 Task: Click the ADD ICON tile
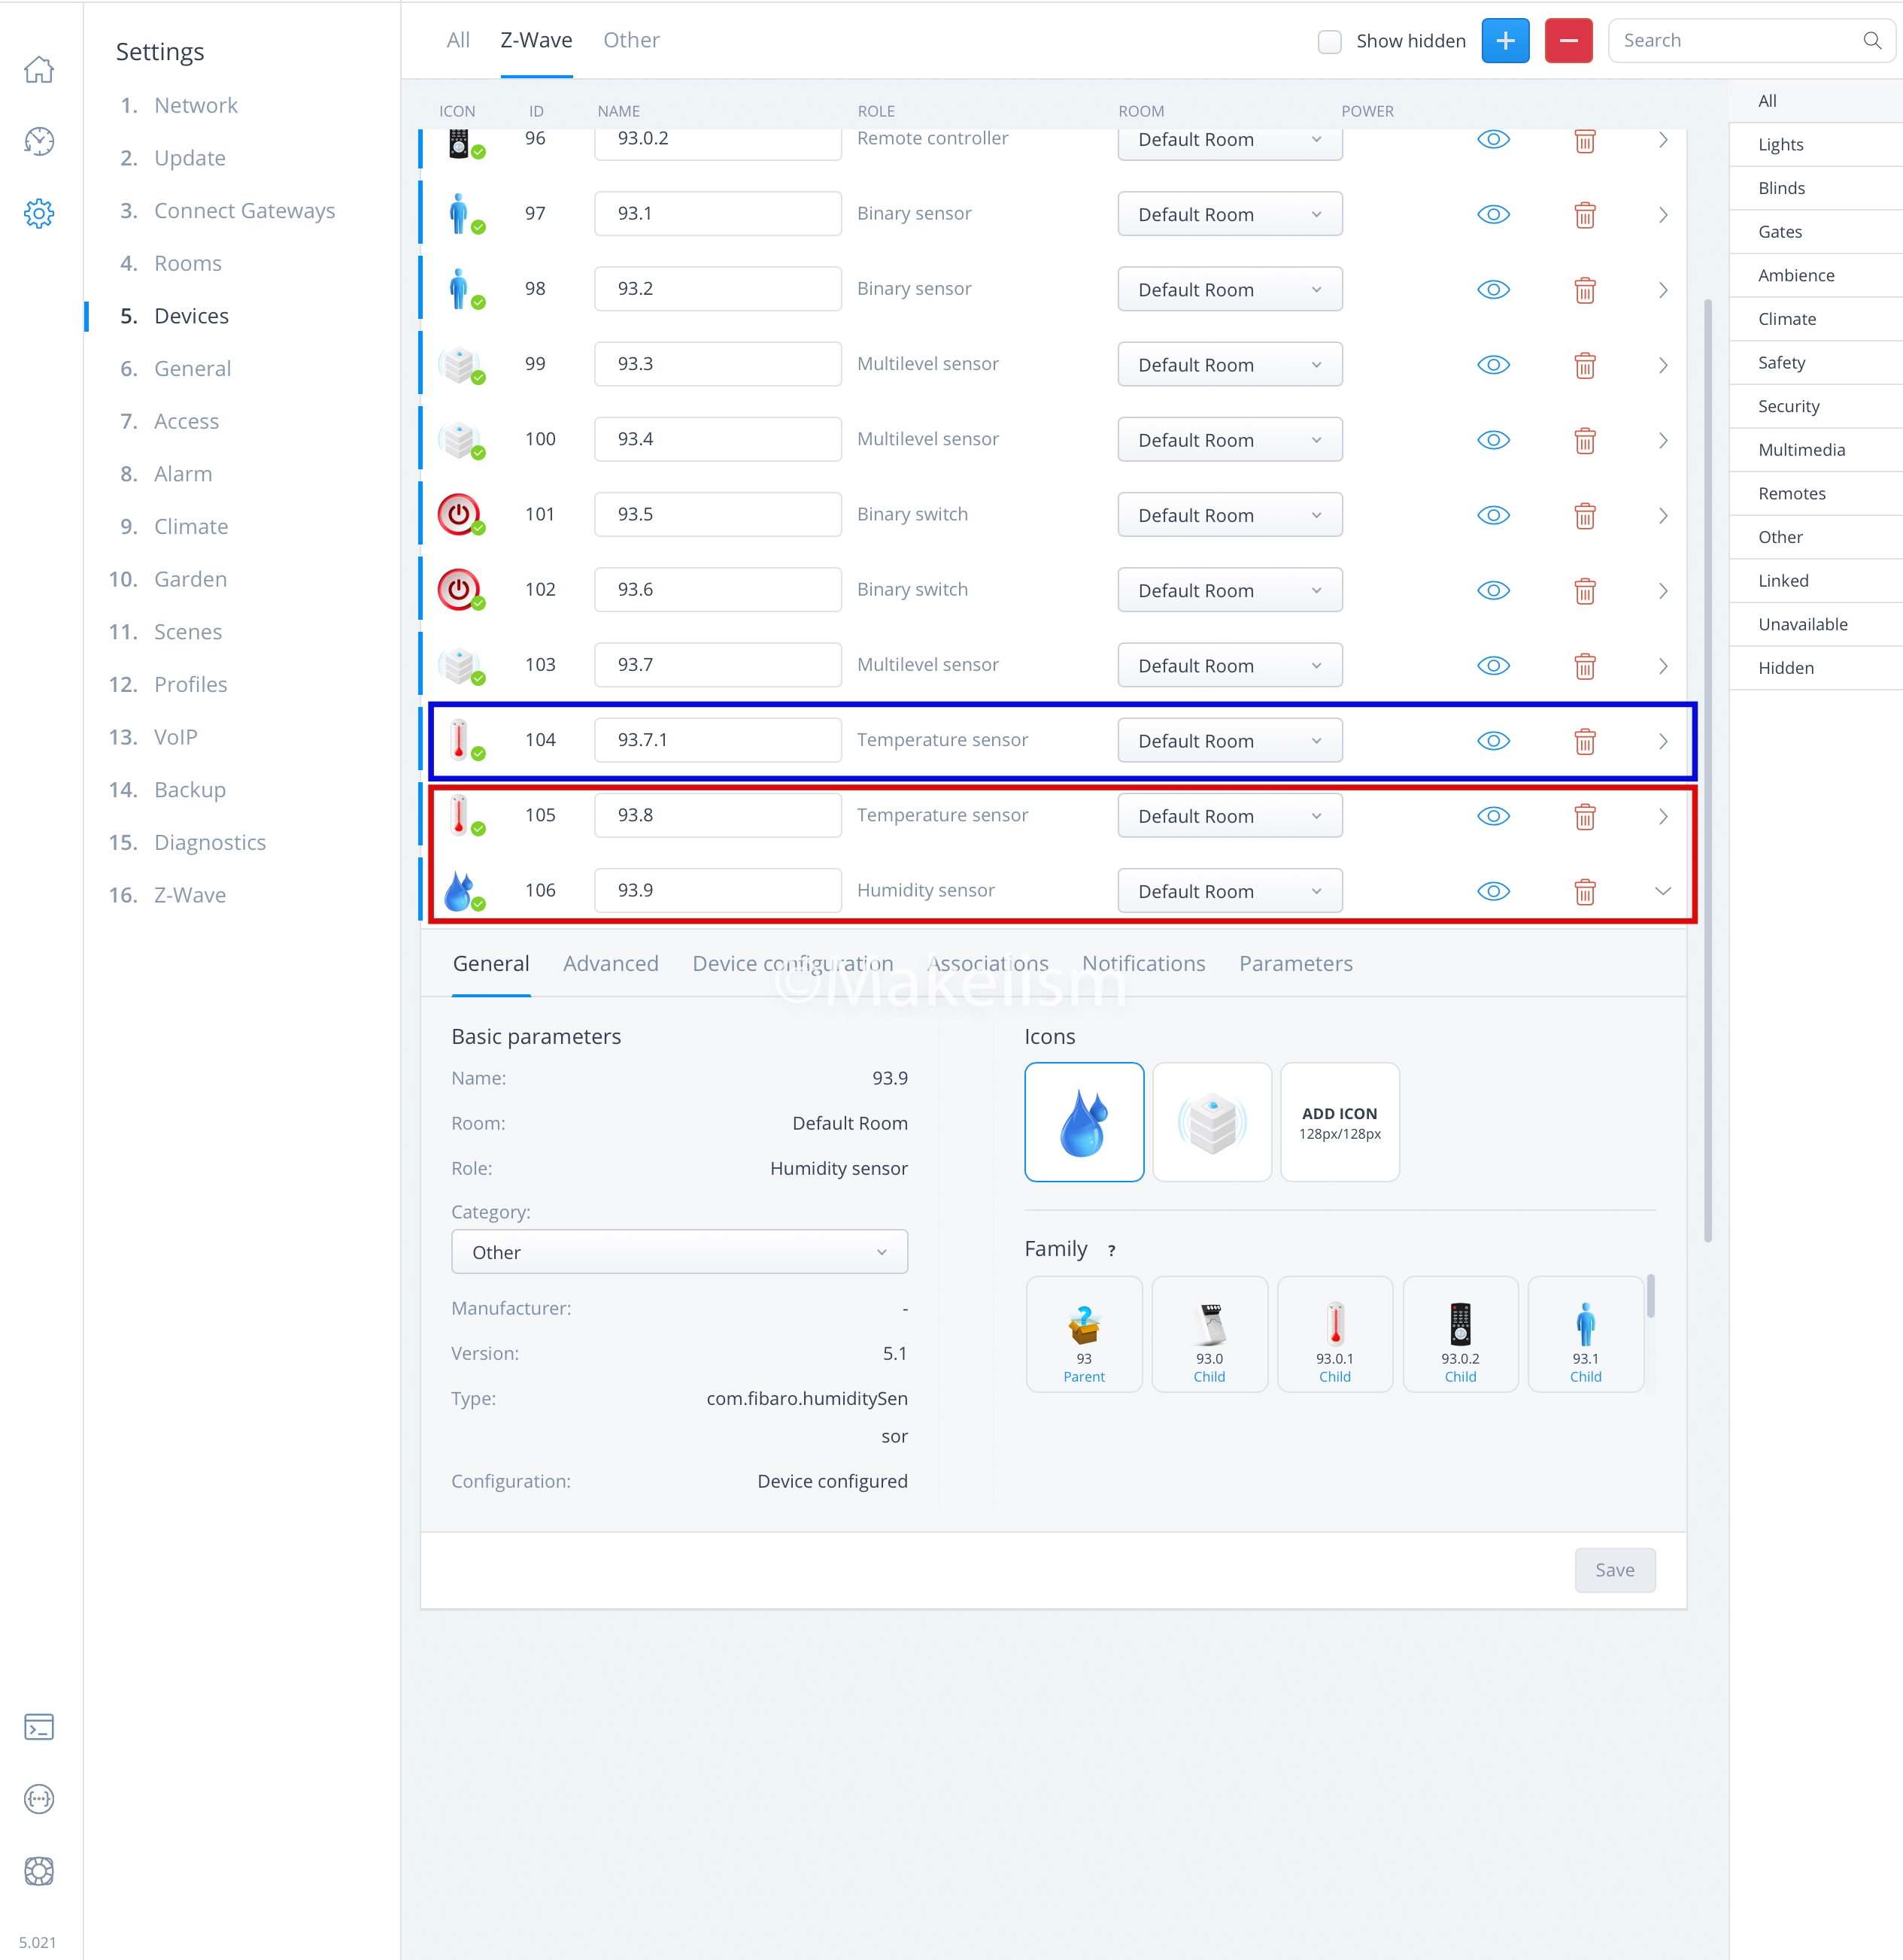coord(1339,1122)
